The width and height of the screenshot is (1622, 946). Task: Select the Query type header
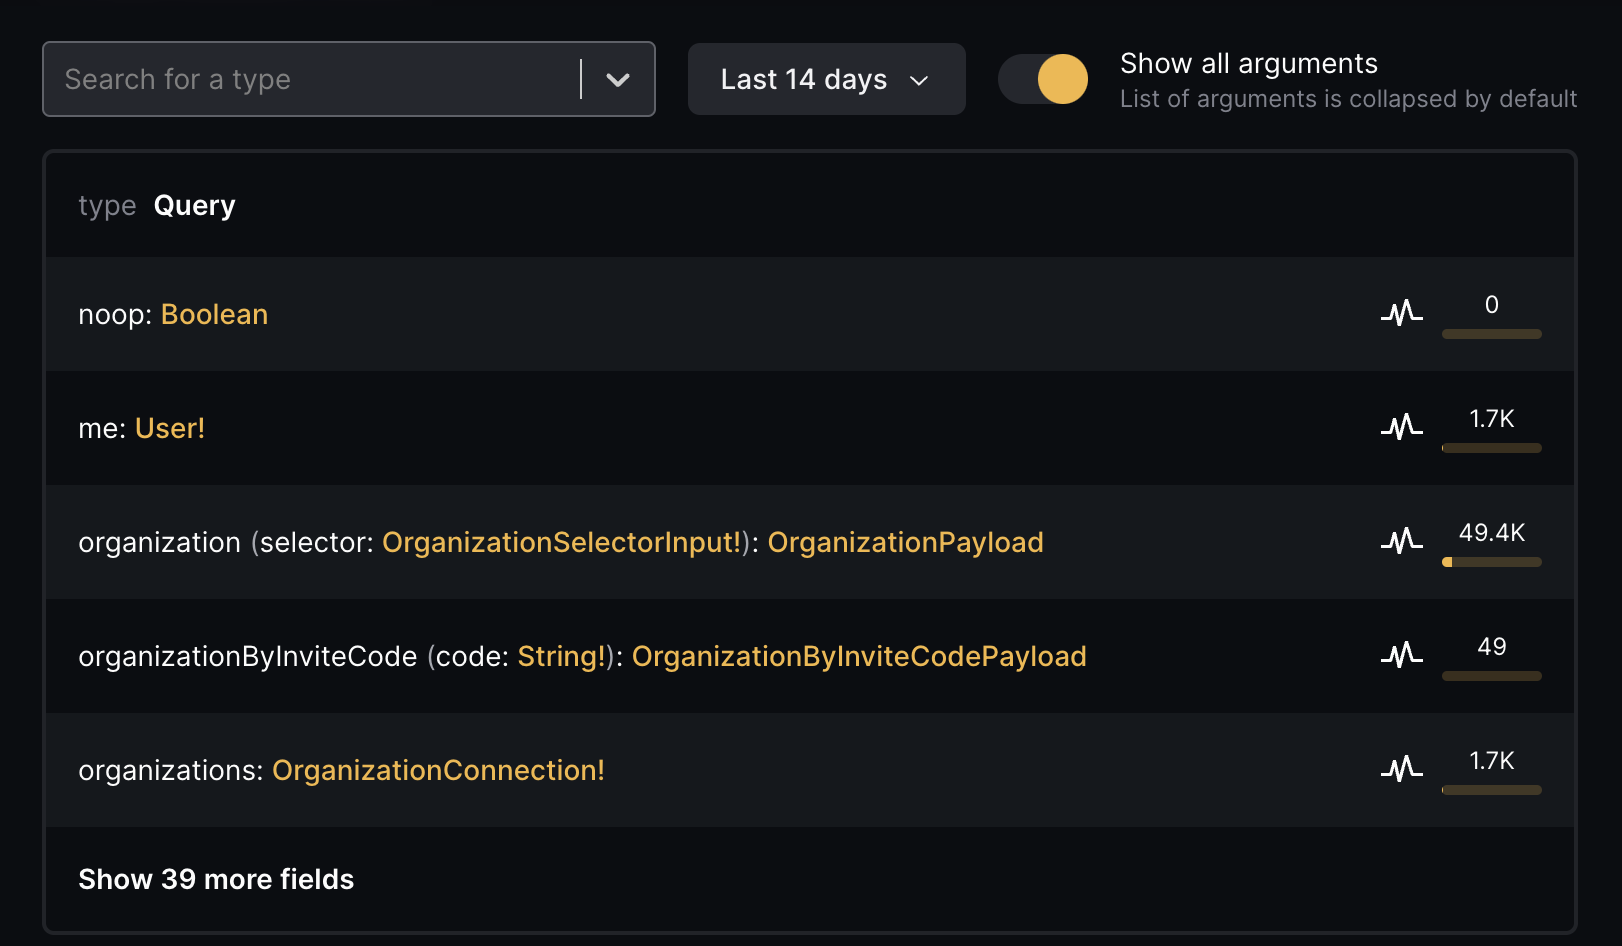[194, 205]
